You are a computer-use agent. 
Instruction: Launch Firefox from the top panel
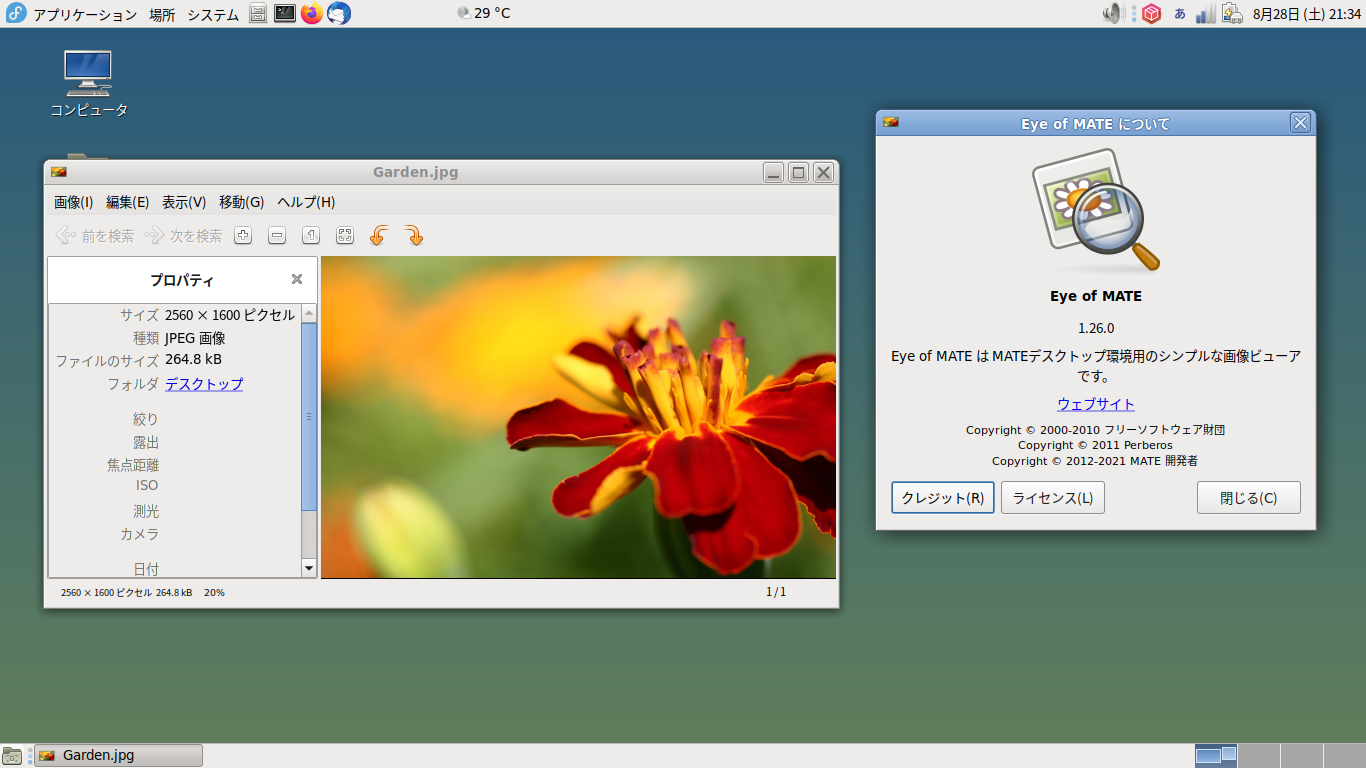pos(312,13)
